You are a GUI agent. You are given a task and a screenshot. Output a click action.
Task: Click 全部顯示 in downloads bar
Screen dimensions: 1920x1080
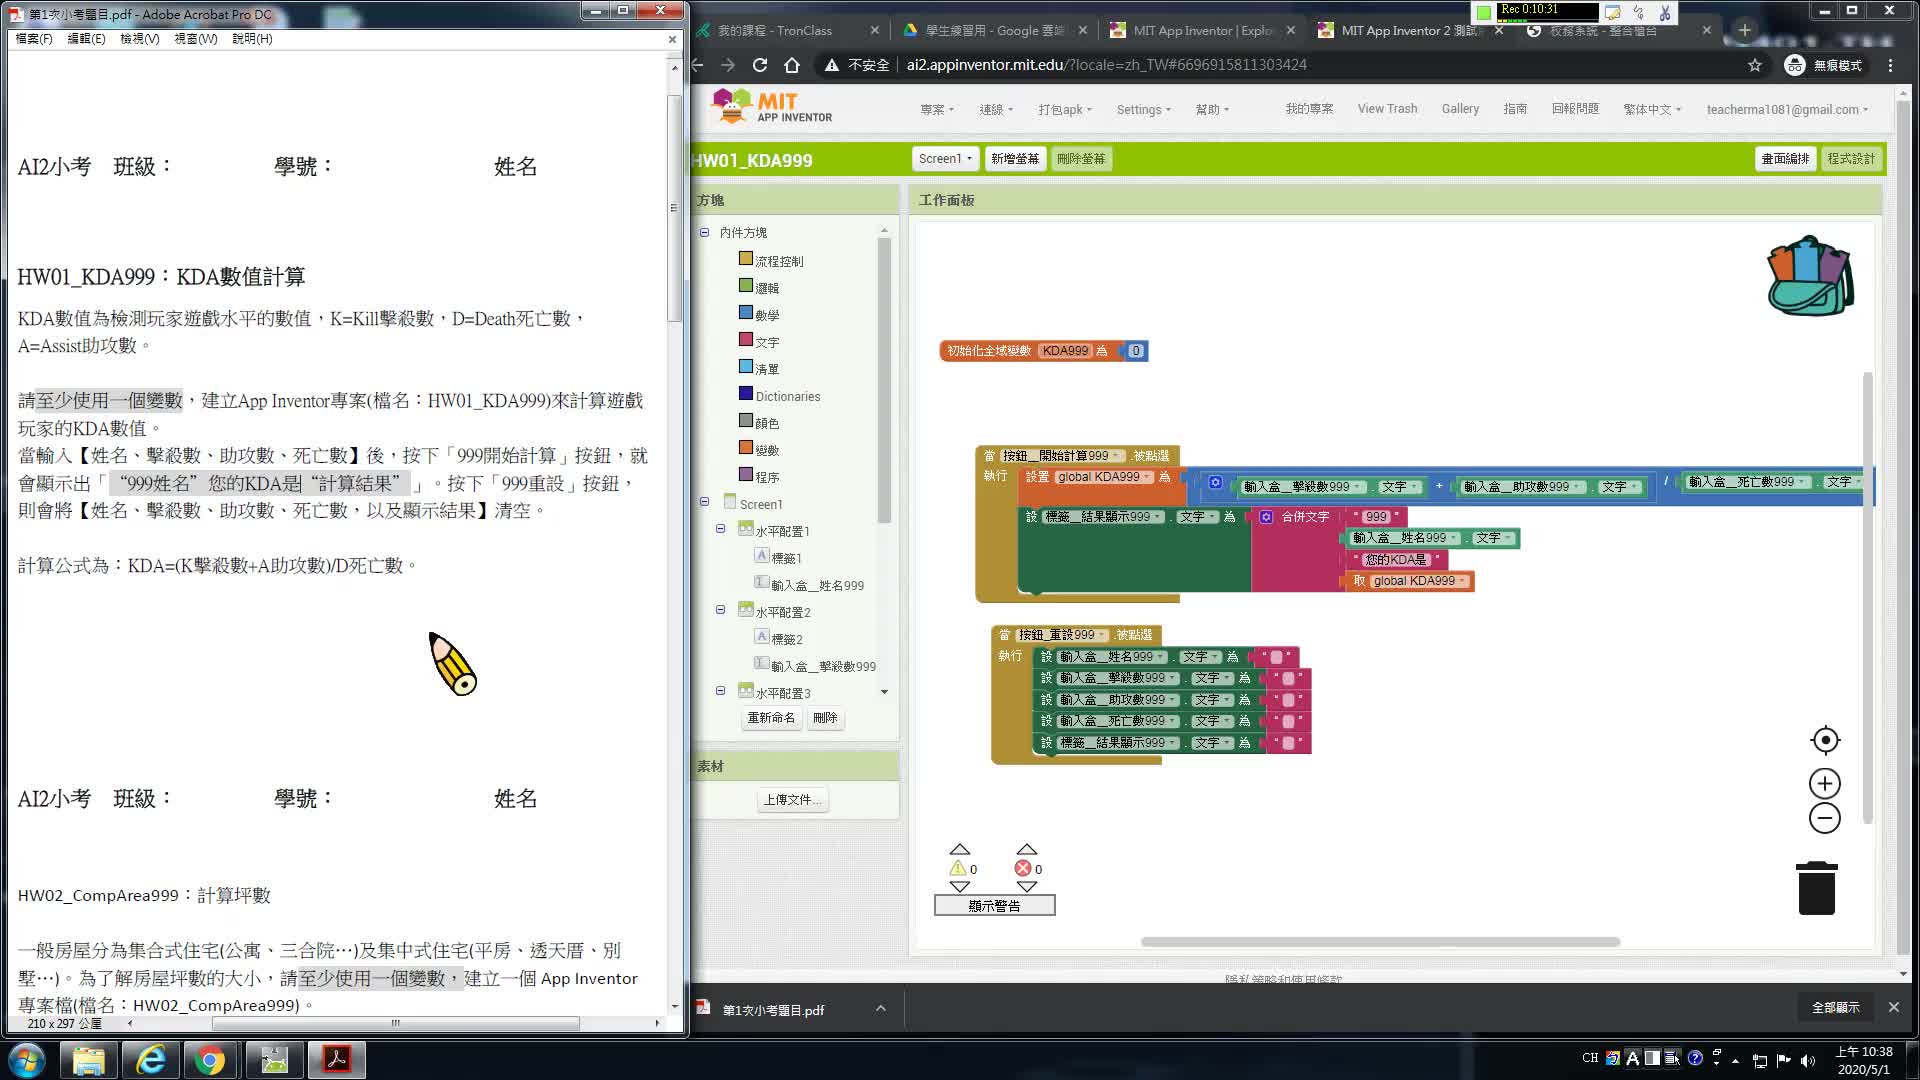tap(1836, 1007)
